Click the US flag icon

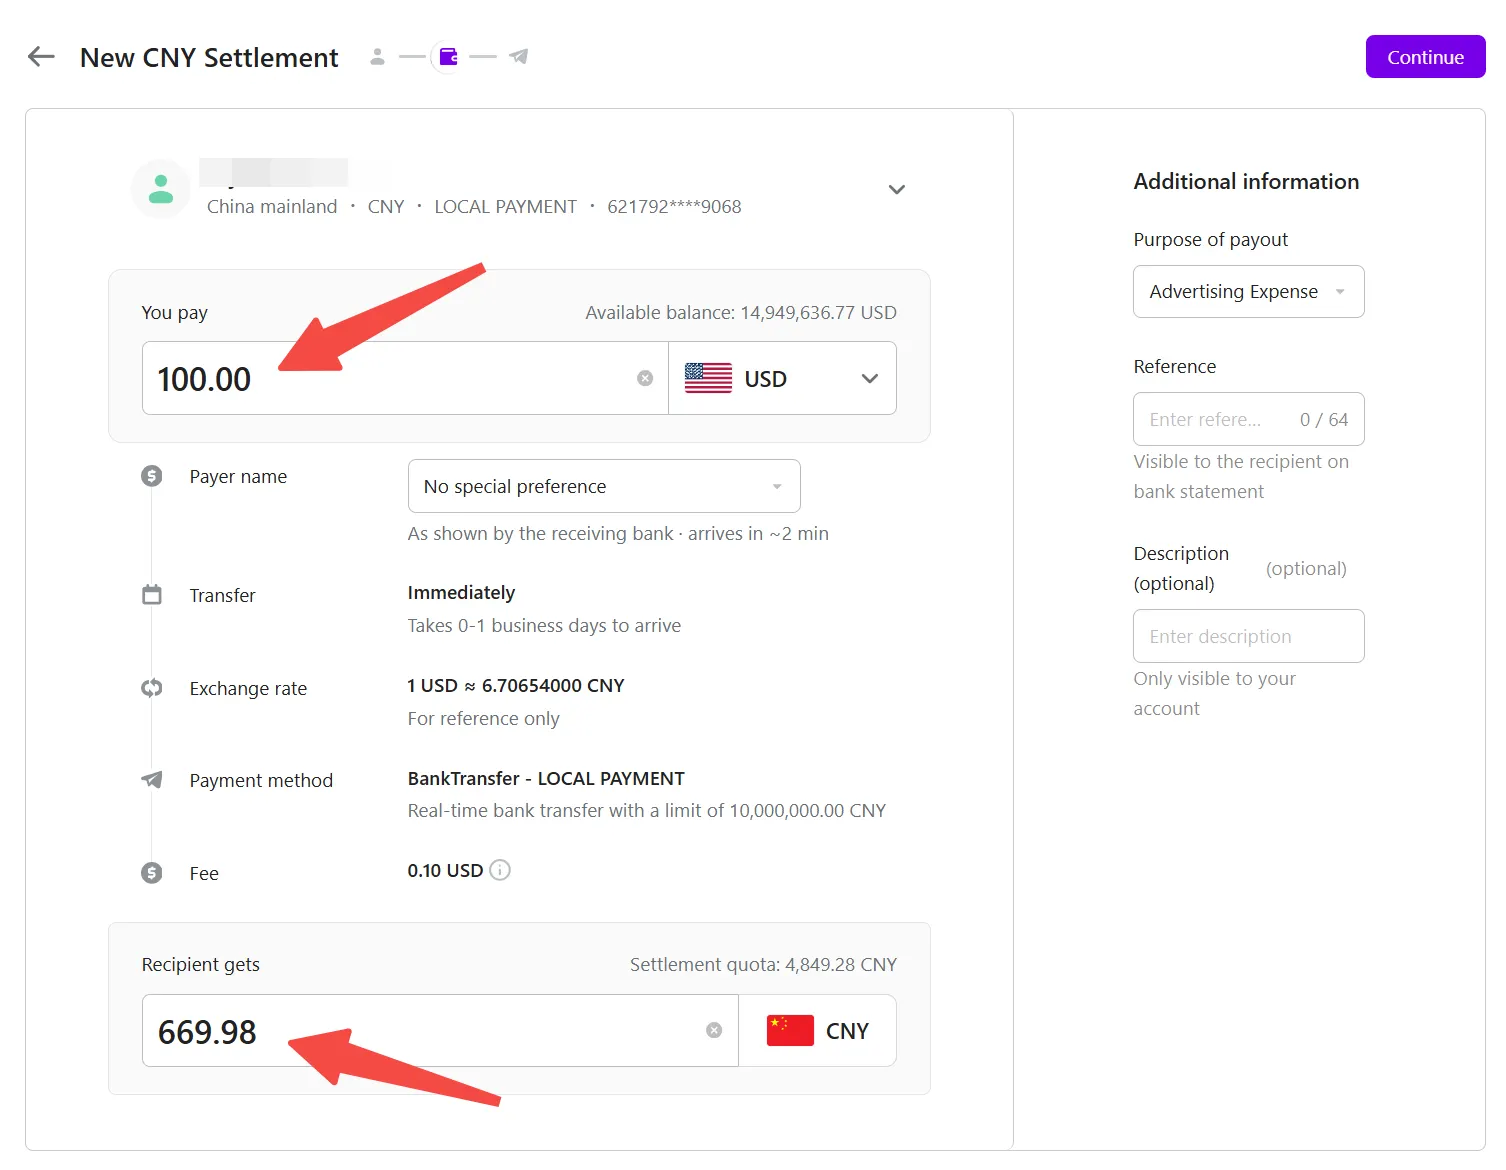[708, 378]
